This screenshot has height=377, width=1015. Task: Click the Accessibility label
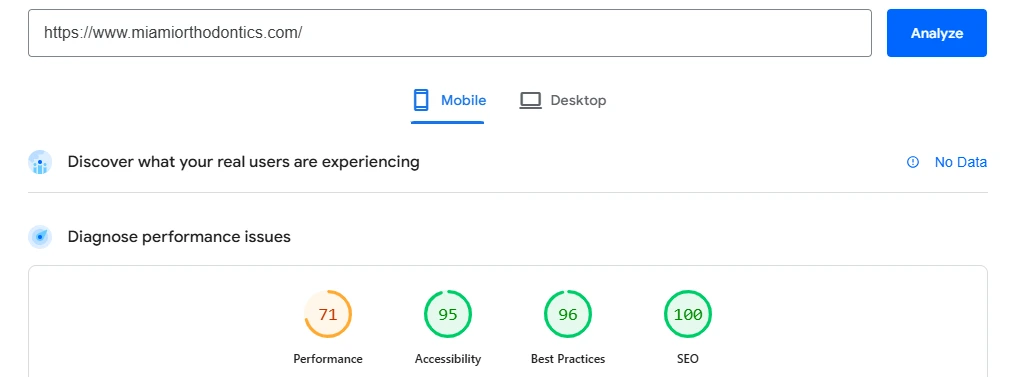(x=448, y=359)
